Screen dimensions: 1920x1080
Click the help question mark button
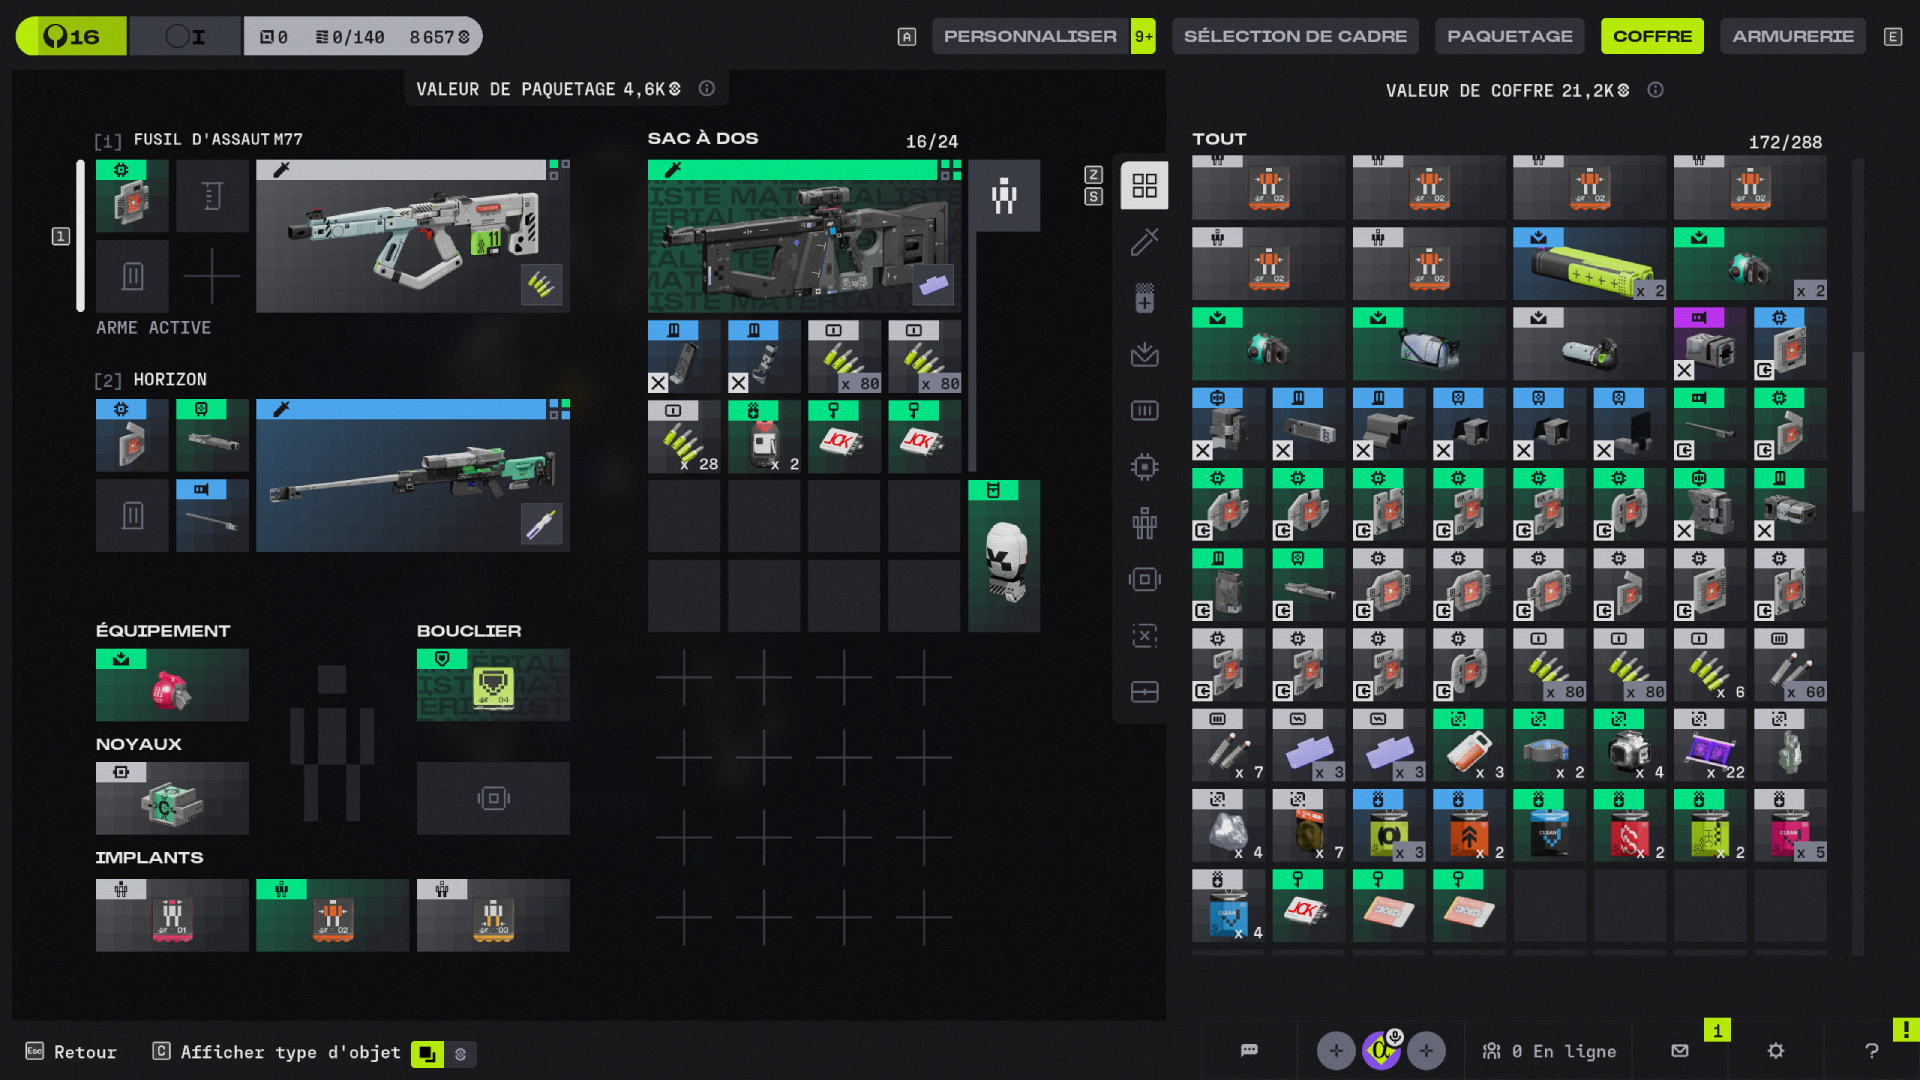click(1872, 1051)
